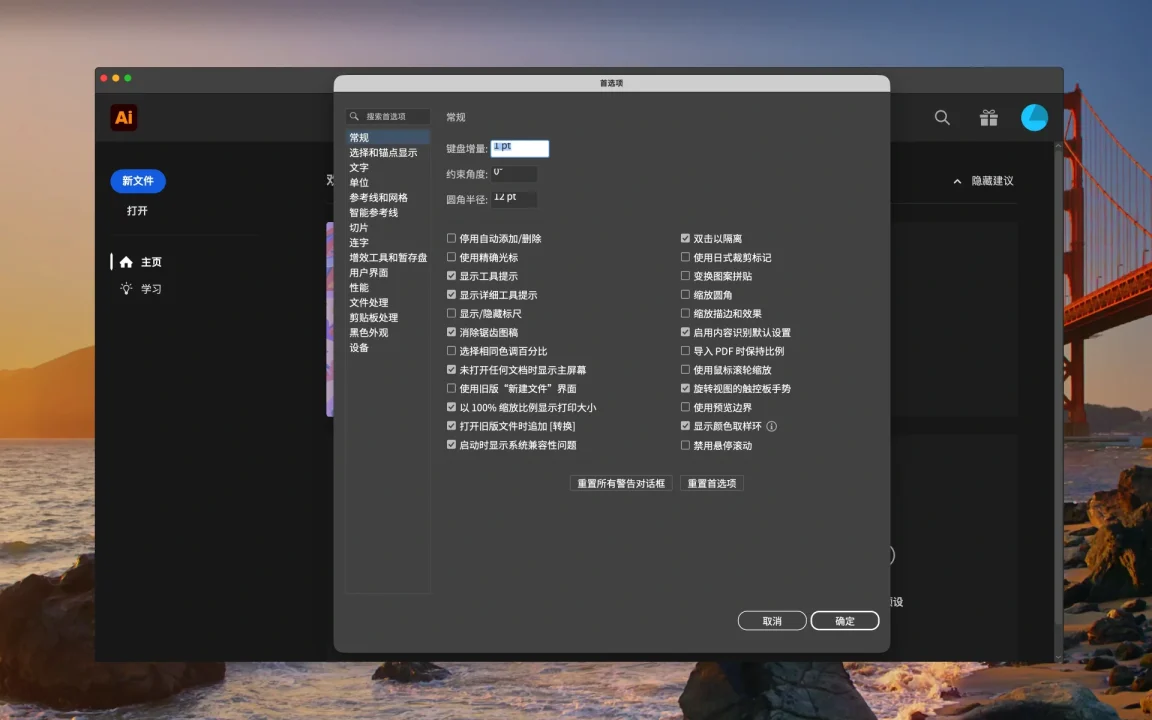The width and height of the screenshot is (1152, 720).
Task: Collapse suggestions with the 隐藏建议 chevron
Action: click(957, 181)
